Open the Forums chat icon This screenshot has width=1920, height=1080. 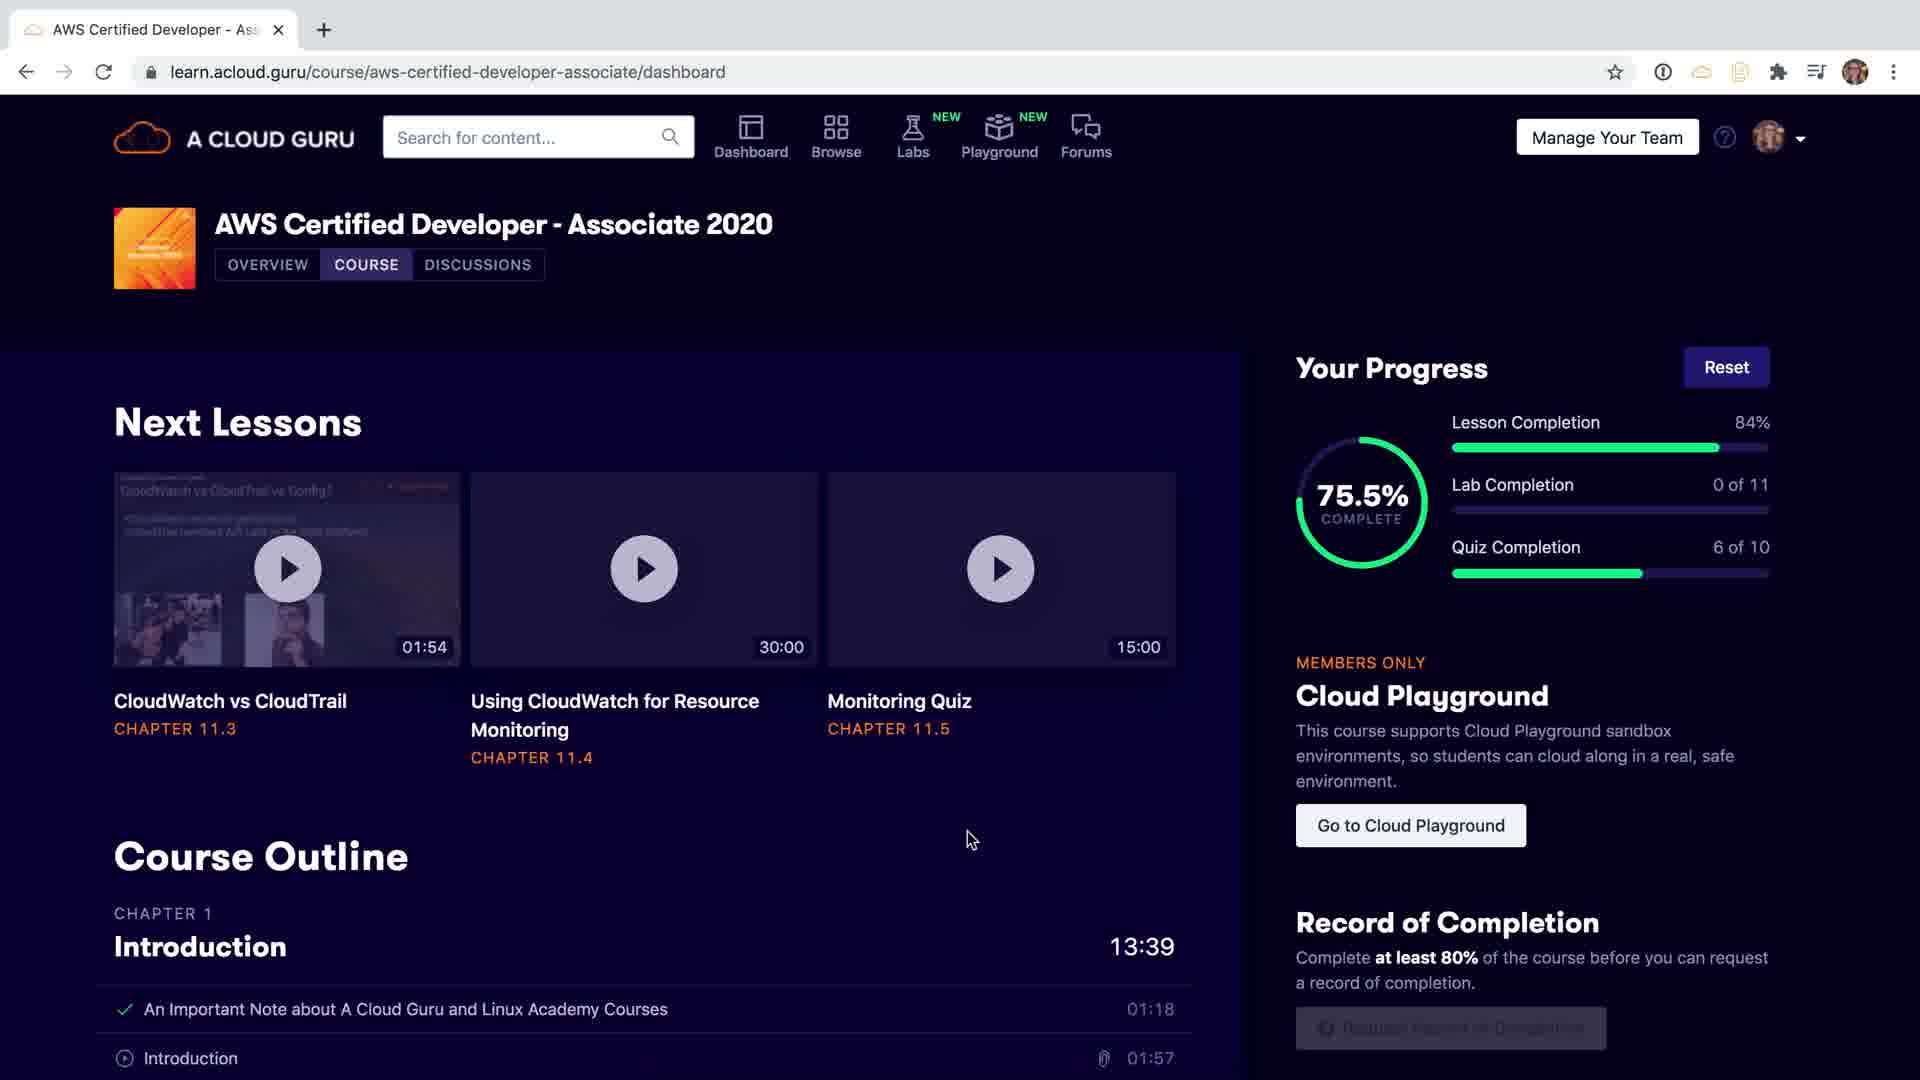coord(1085,128)
